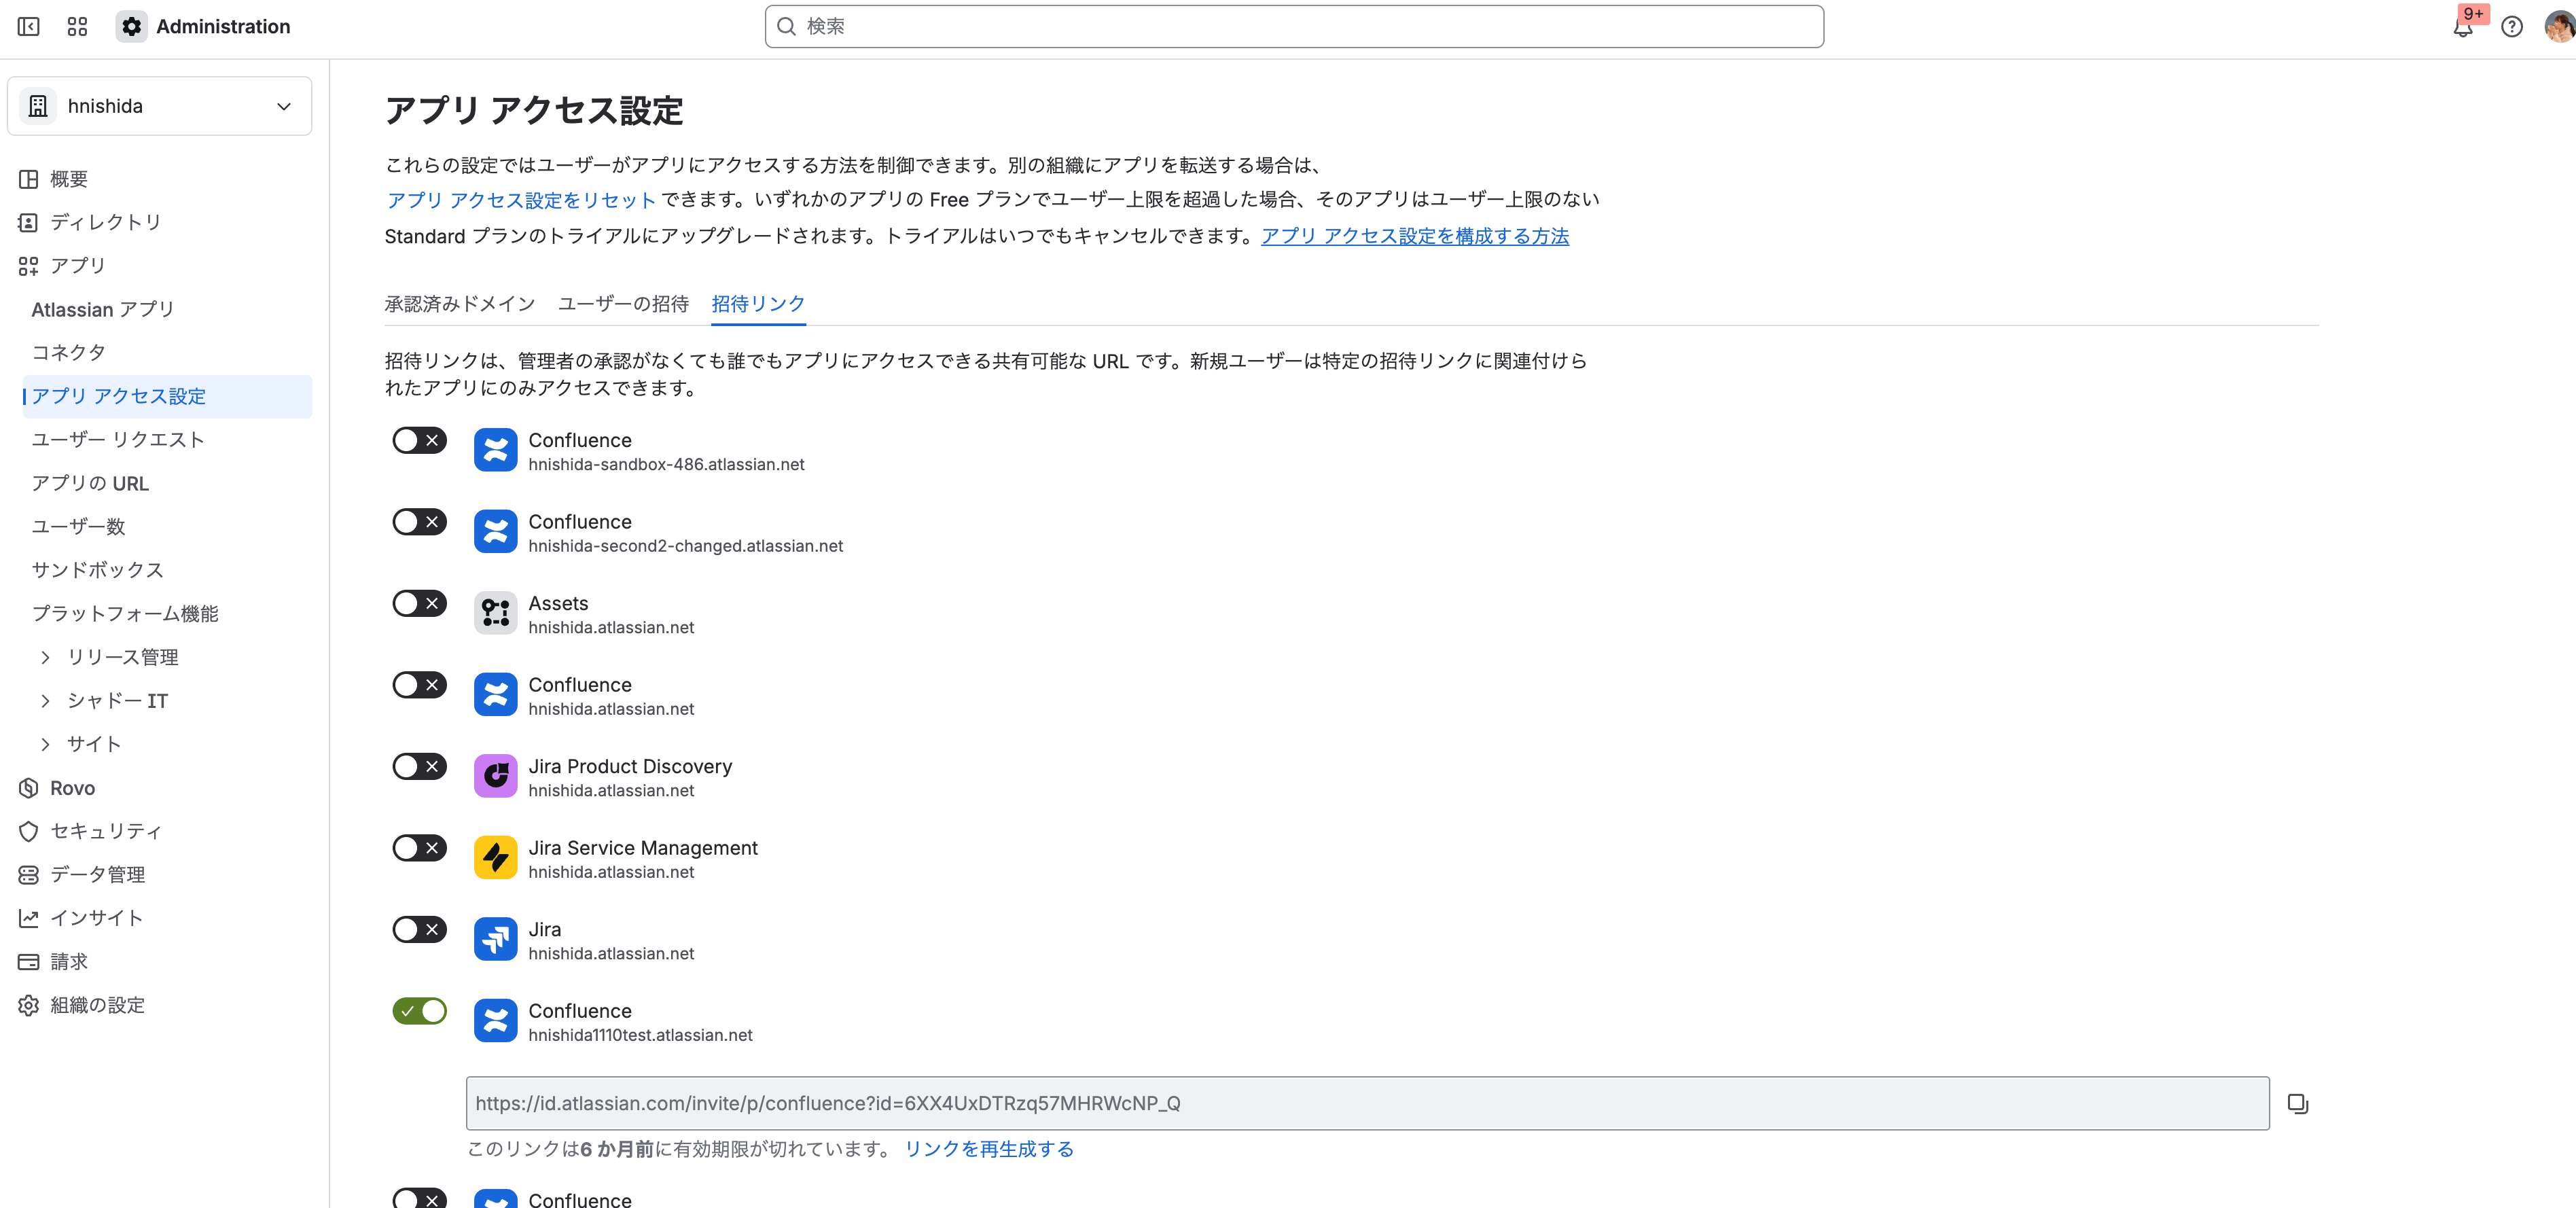Screen dimensions: 2576x1208
Task: Click the overview (概要) sidebar icon
Action: click(29, 179)
